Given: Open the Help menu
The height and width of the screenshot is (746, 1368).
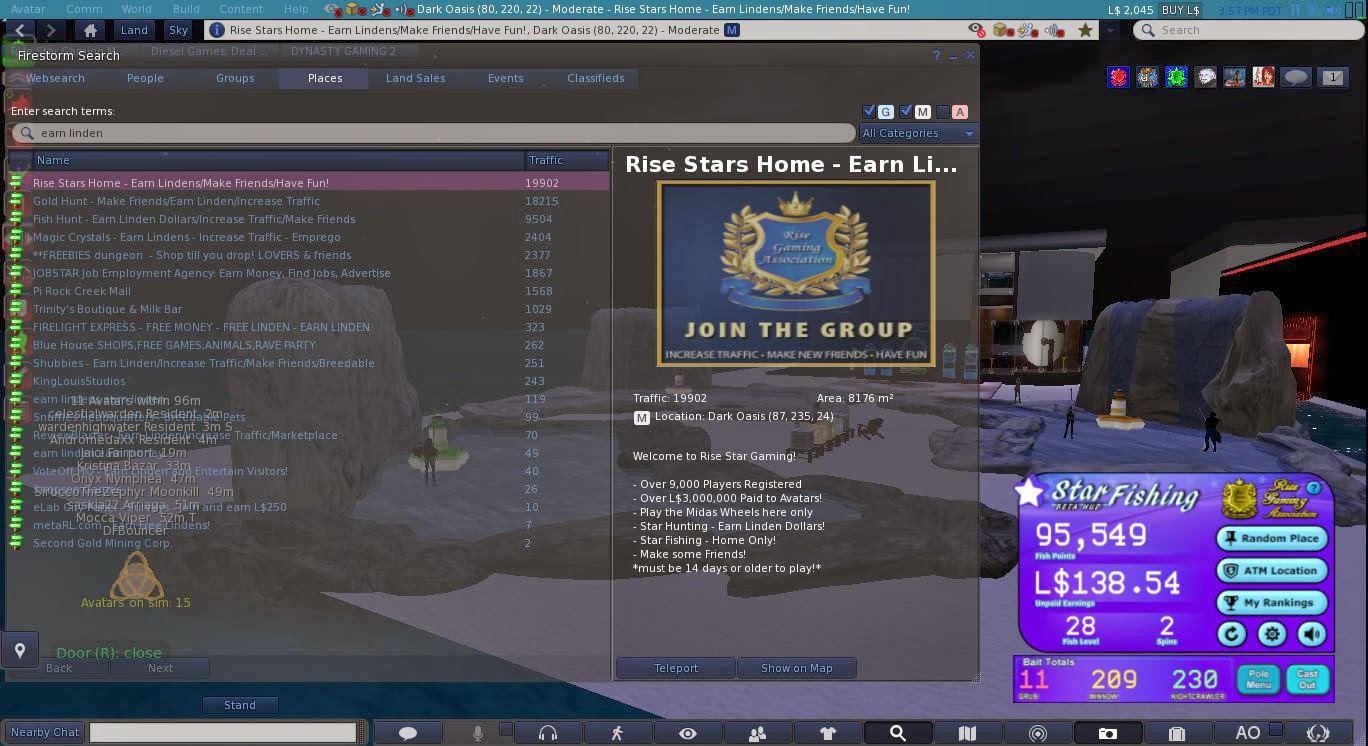Looking at the screenshot, I should 296,9.
